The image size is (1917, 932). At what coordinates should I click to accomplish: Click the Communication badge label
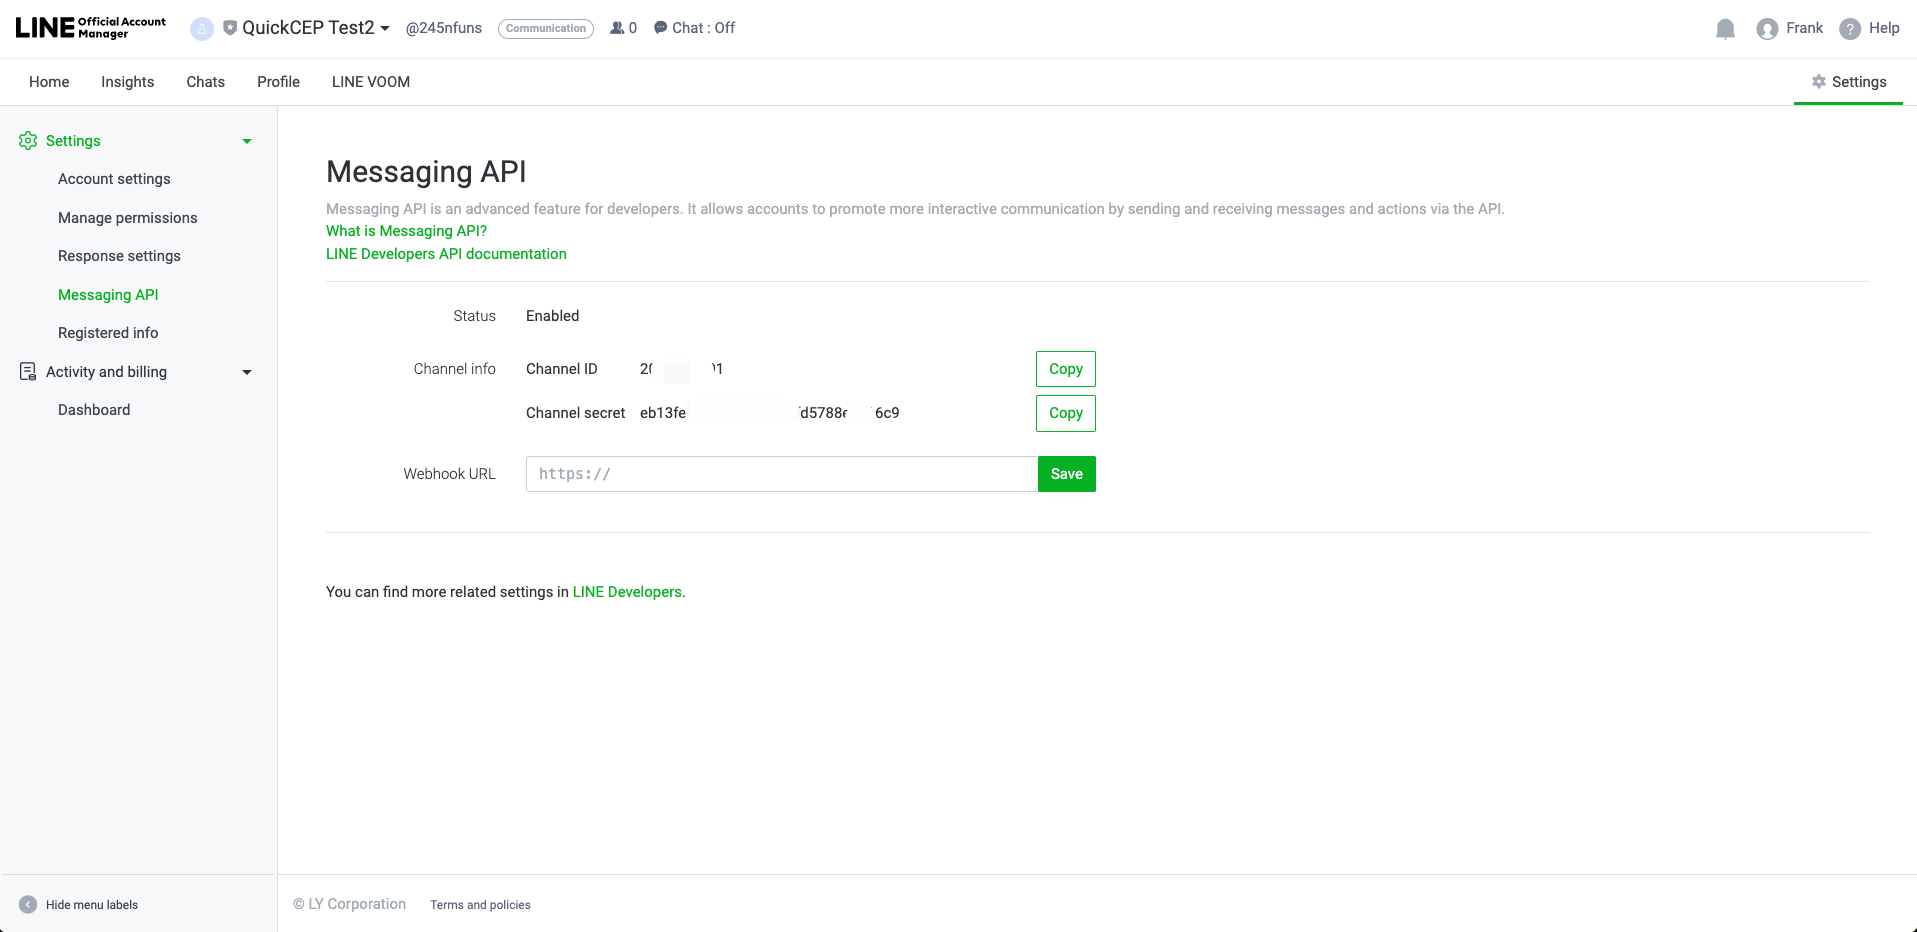click(x=546, y=29)
